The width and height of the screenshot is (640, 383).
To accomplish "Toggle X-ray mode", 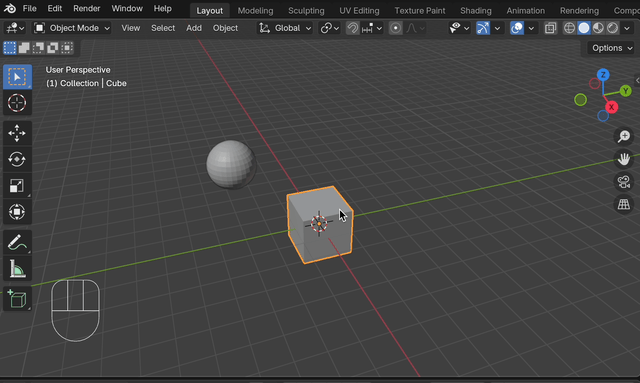I will (550, 28).
